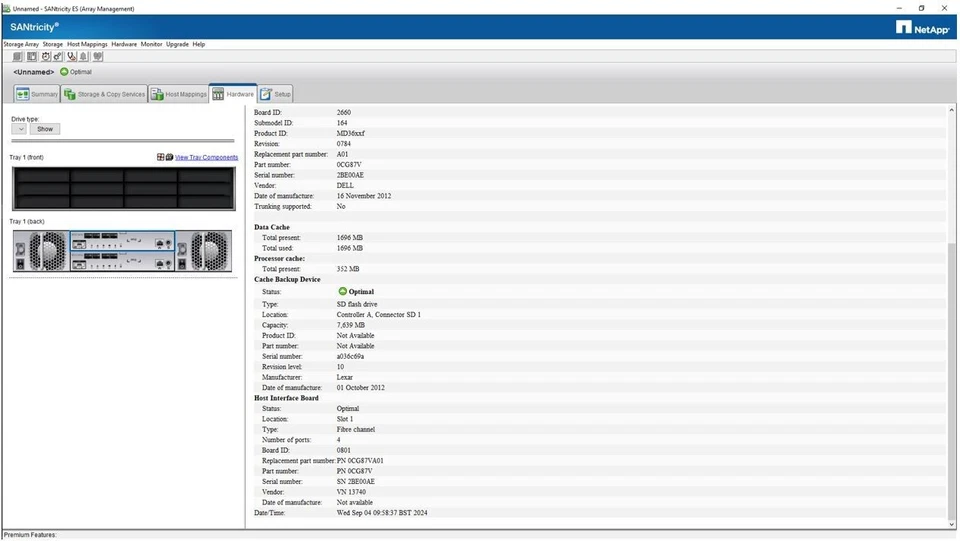The image size is (960, 541).
Task: Open the Host Mappings menu in menu bar
Action: [x=87, y=44]
